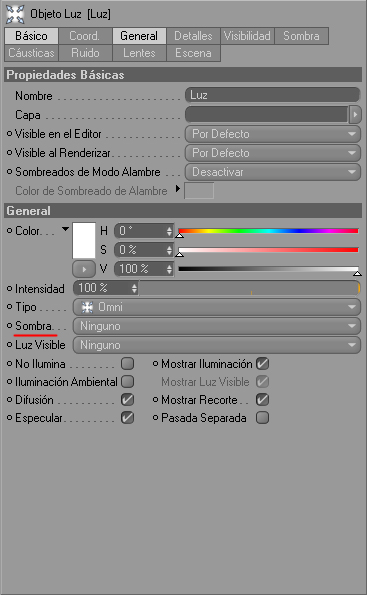Open the Tipo dropdown showing Omni

[x=217, y=307]
